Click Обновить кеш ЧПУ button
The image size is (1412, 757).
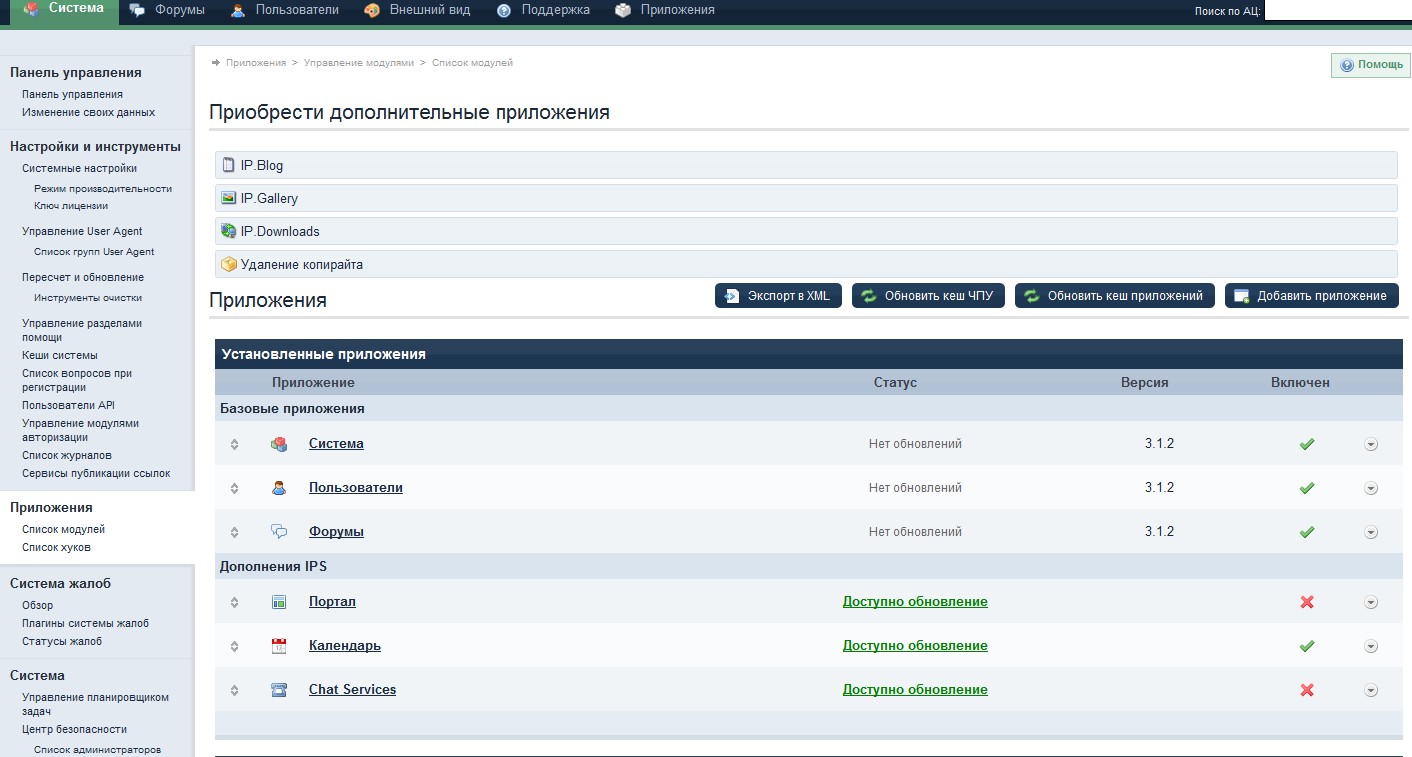pyautogui.click(x=928, y=296)
